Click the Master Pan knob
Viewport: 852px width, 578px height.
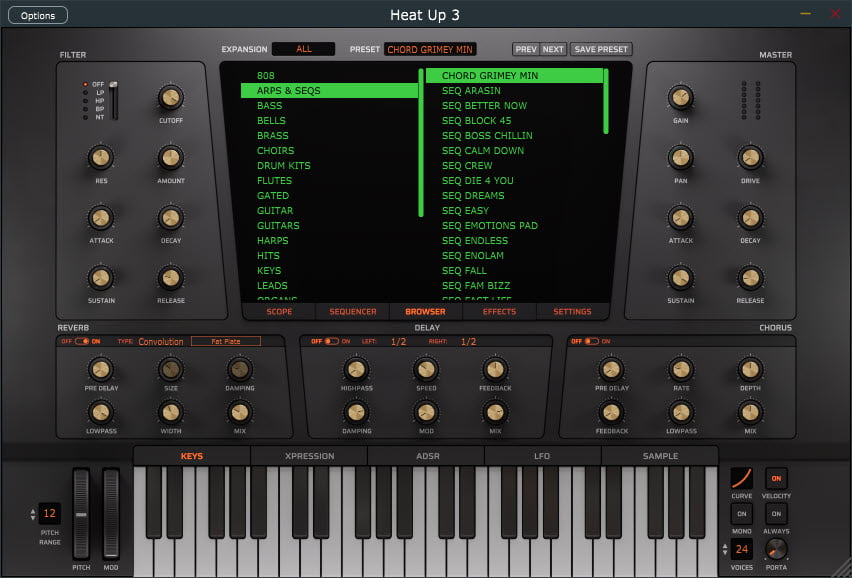pos(680,158)
